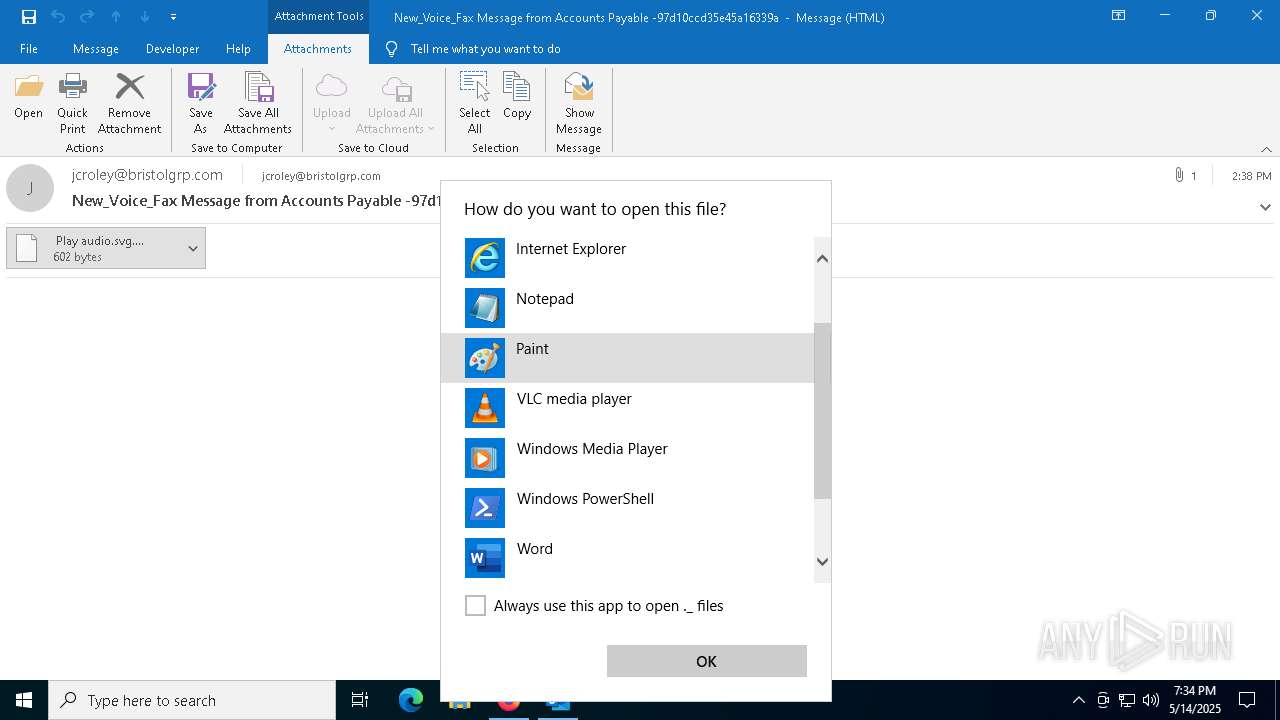Confirm the app choice with OK
1280x720 pixels.
[x=706, y=661]
